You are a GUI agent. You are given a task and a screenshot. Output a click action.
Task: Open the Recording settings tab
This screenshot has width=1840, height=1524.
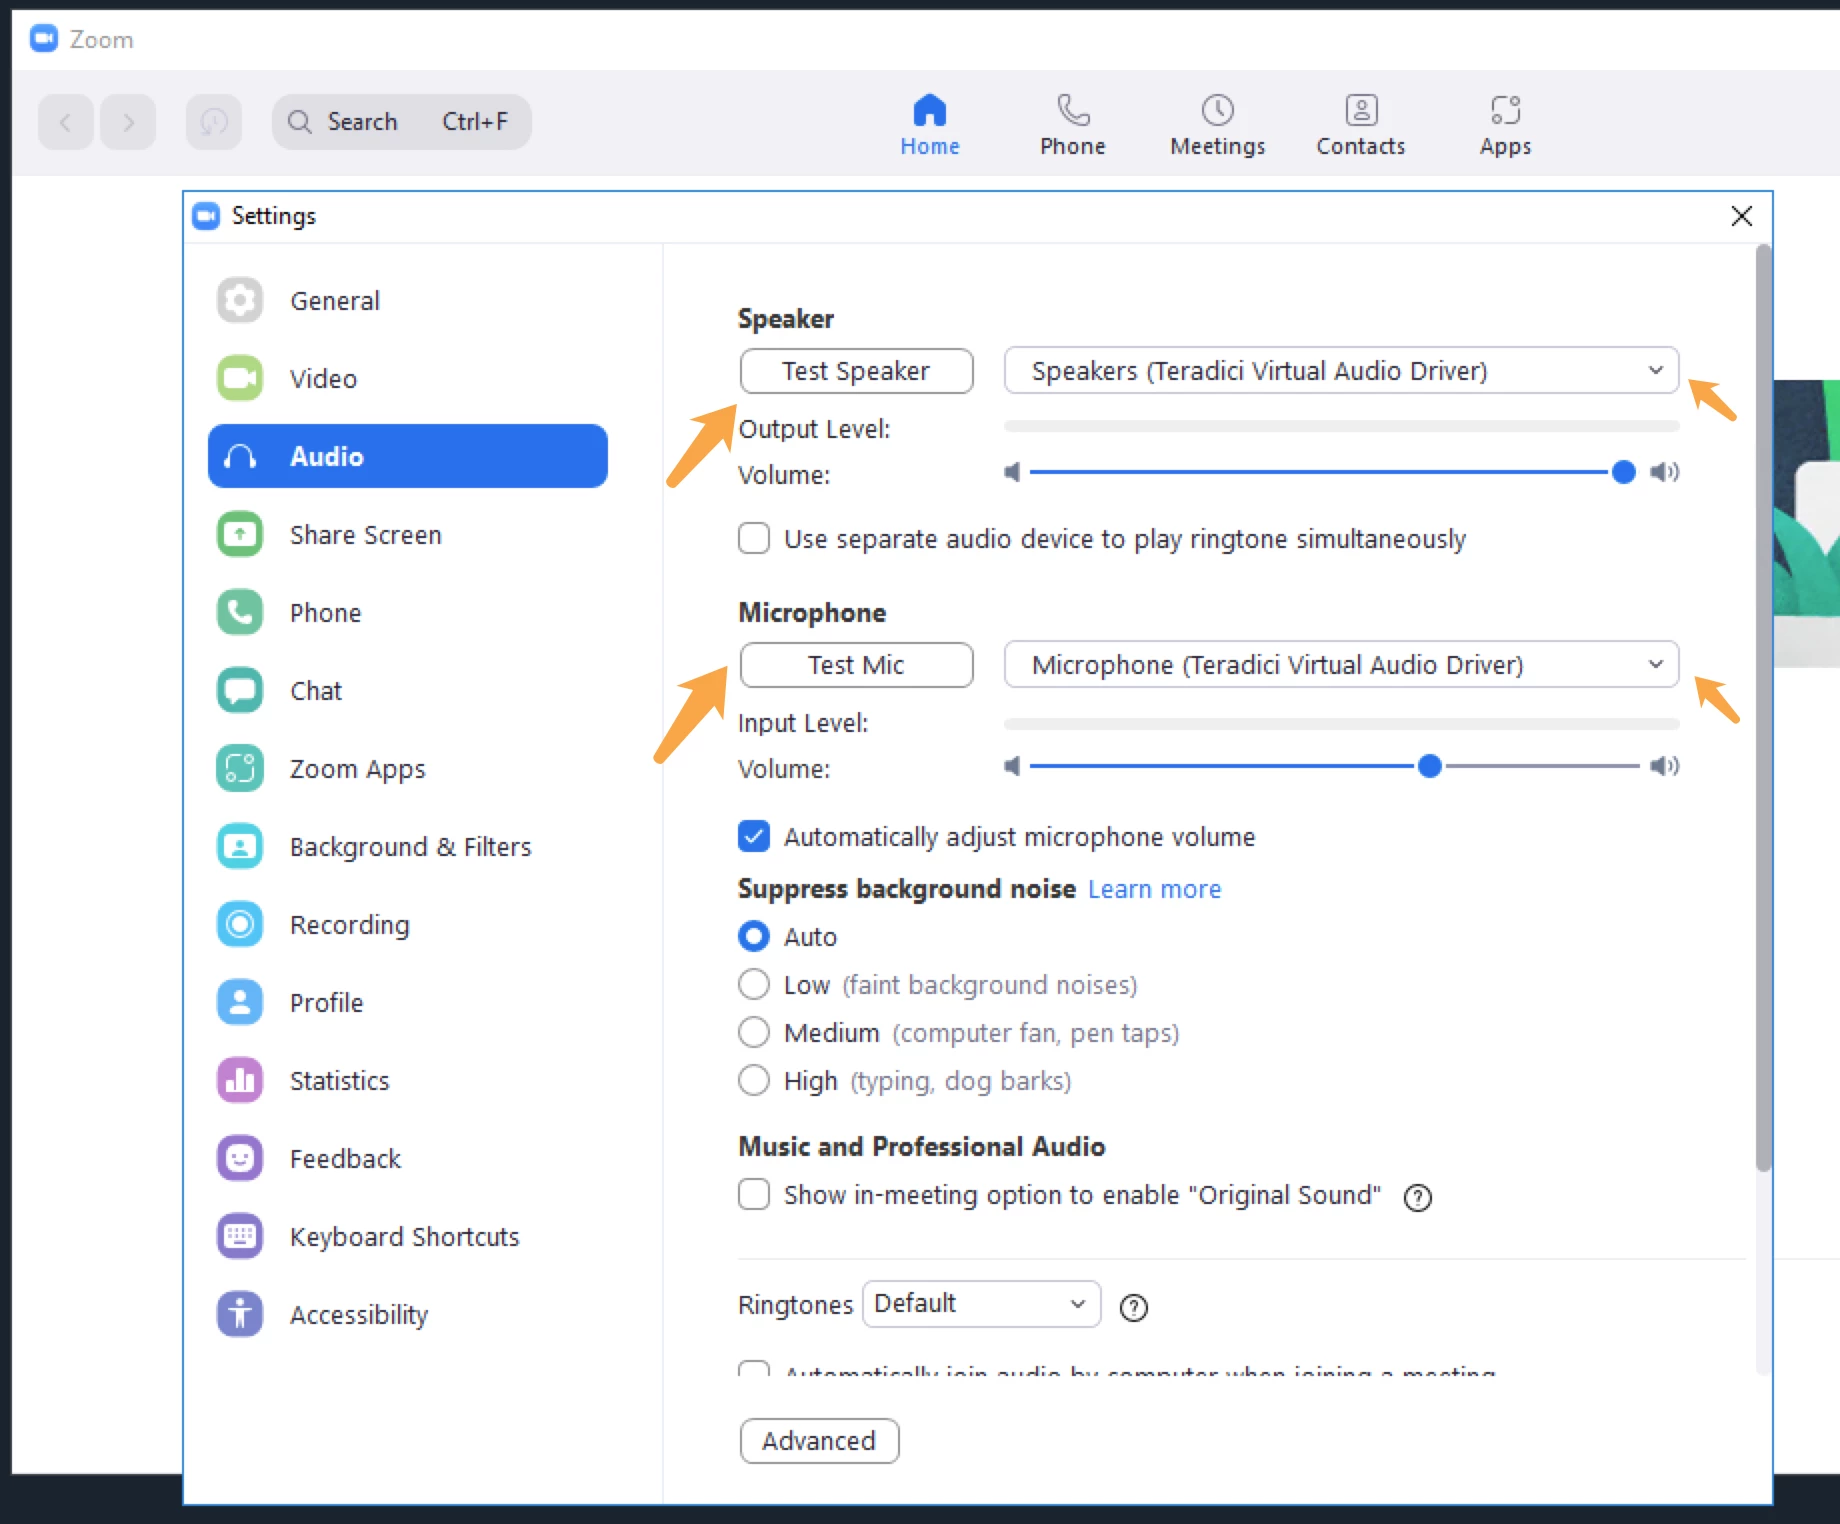408,924
